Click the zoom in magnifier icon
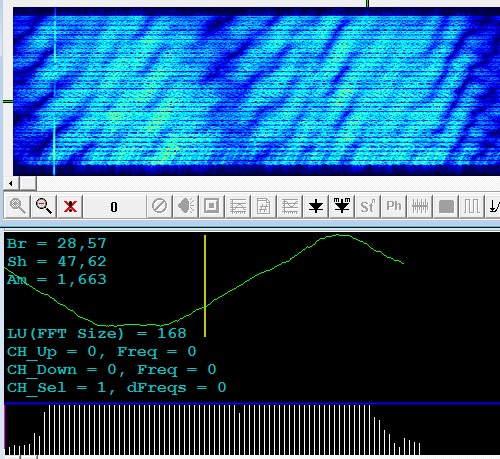500x459 pixels. click(18, 206)
